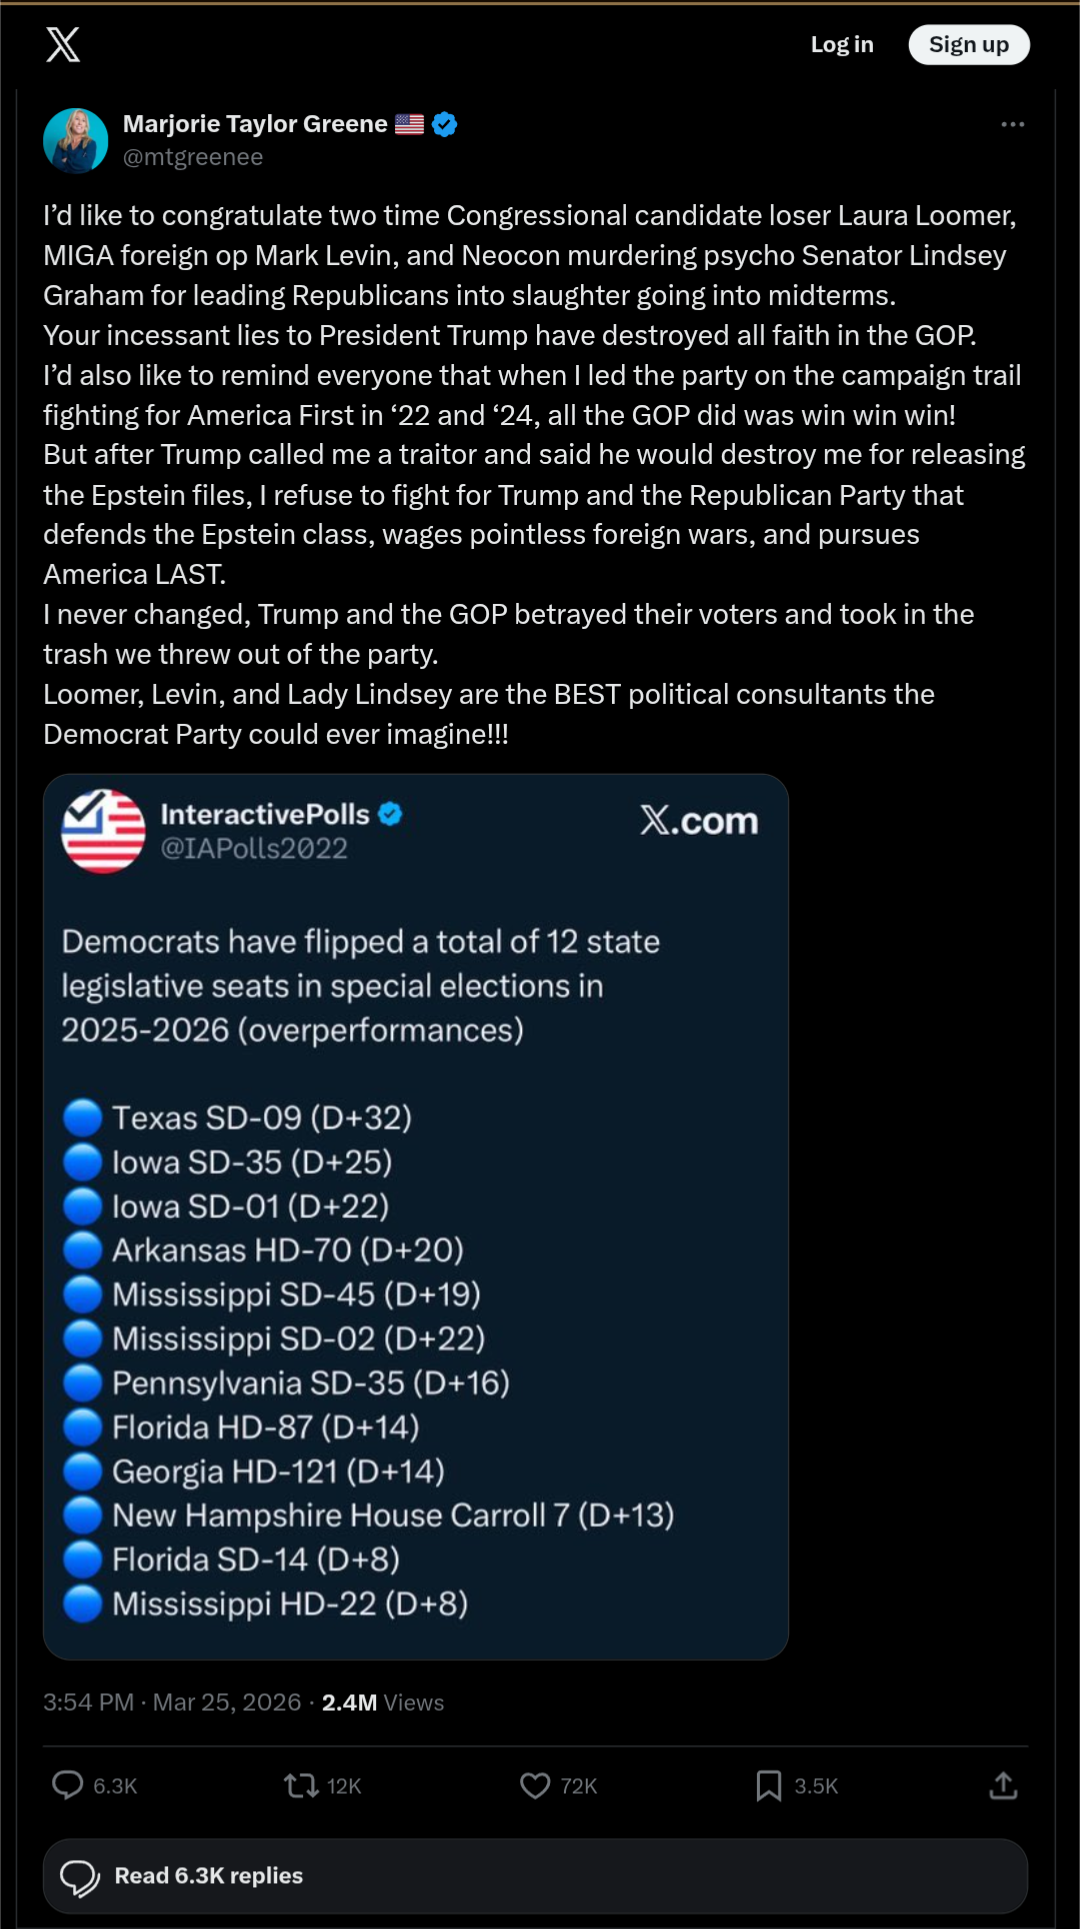Click the reply speech bubble icon

coord(68,1785)
